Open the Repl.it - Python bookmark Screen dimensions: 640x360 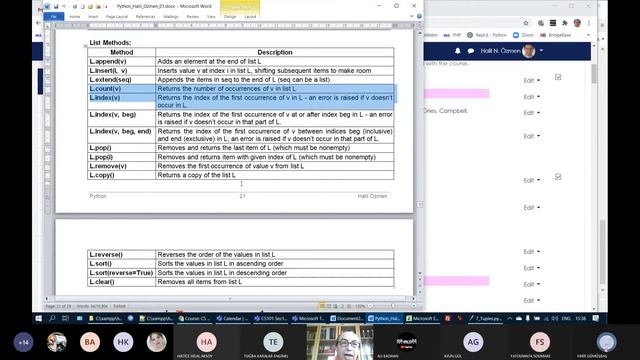pyautogui.click(x=487, y=35)
